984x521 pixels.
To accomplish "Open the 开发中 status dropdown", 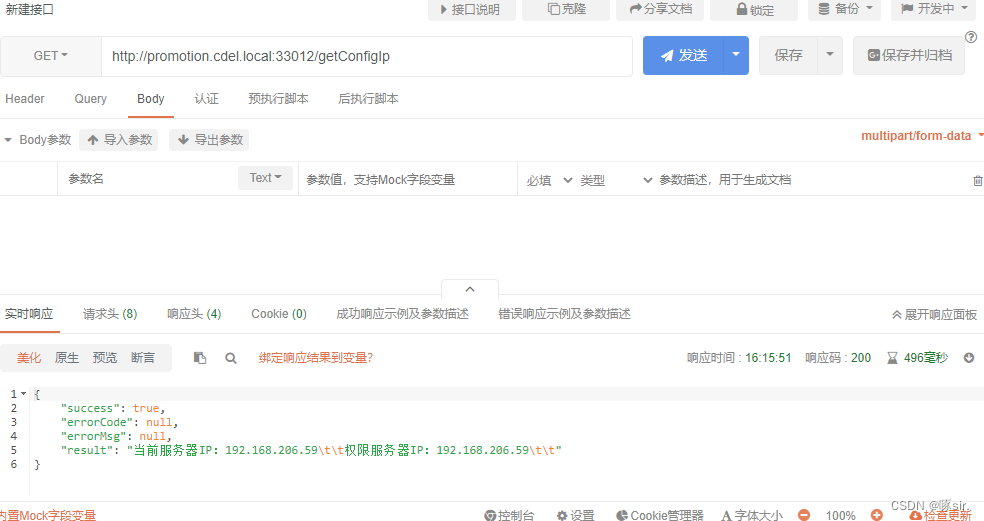I will click(934, 9).
